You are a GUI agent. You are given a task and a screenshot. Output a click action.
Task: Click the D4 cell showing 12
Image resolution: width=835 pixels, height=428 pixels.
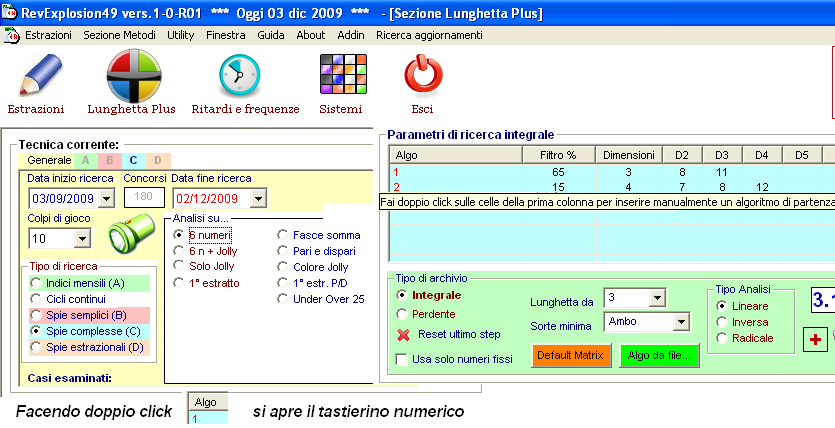tap(762, 187)
